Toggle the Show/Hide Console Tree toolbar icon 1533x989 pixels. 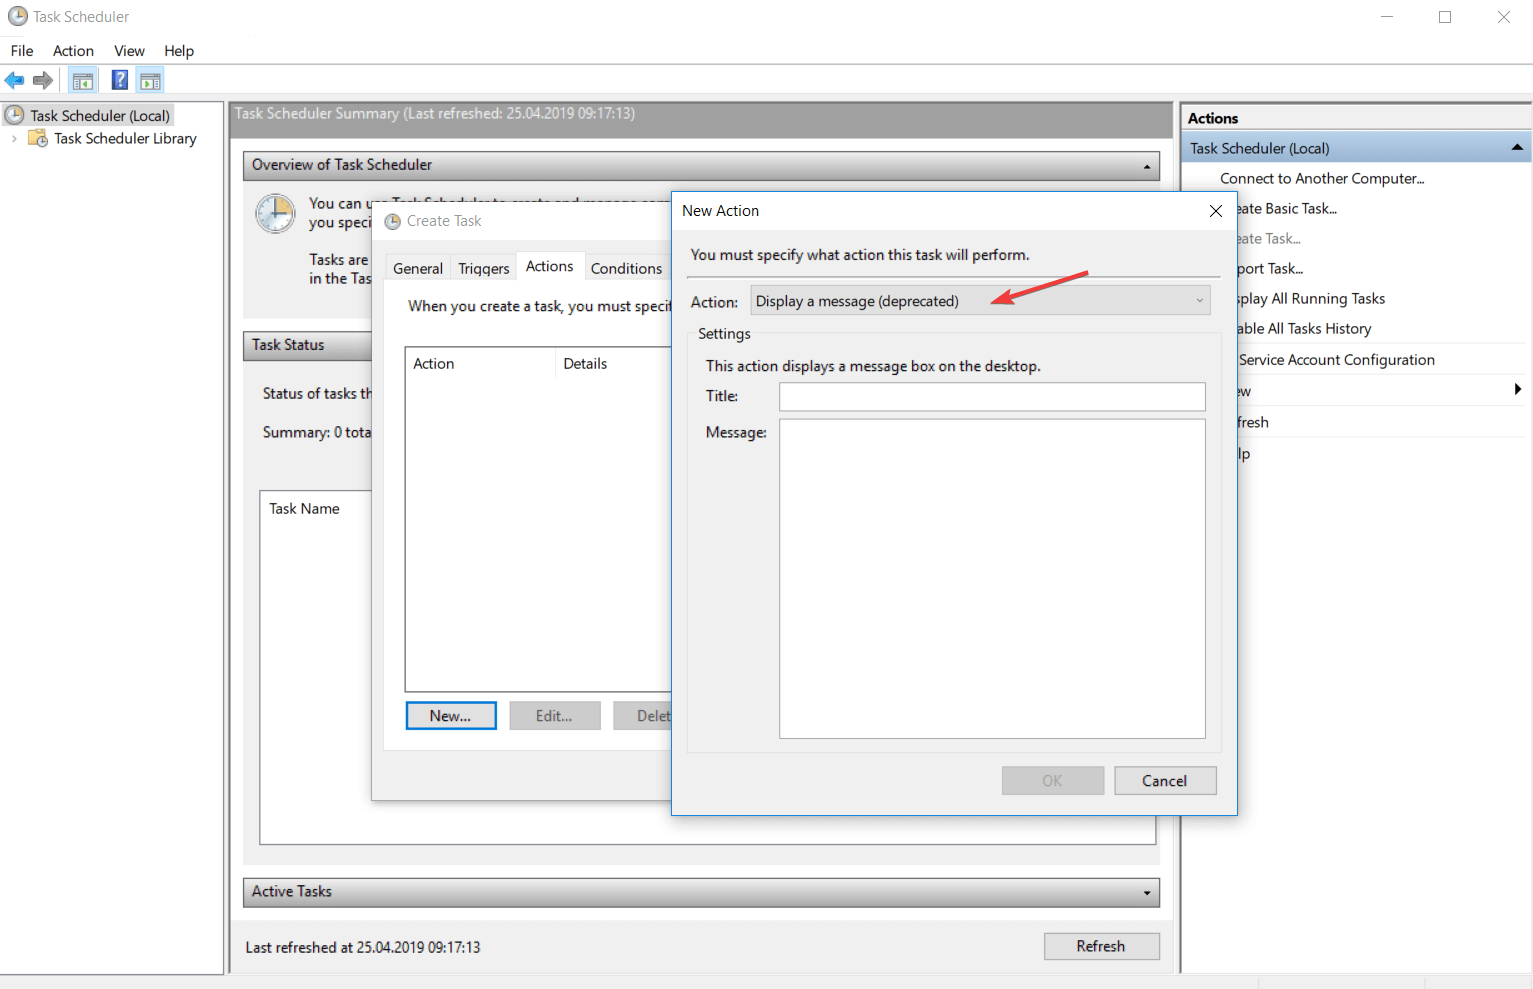pyautogui.click(x=83, y=80)
